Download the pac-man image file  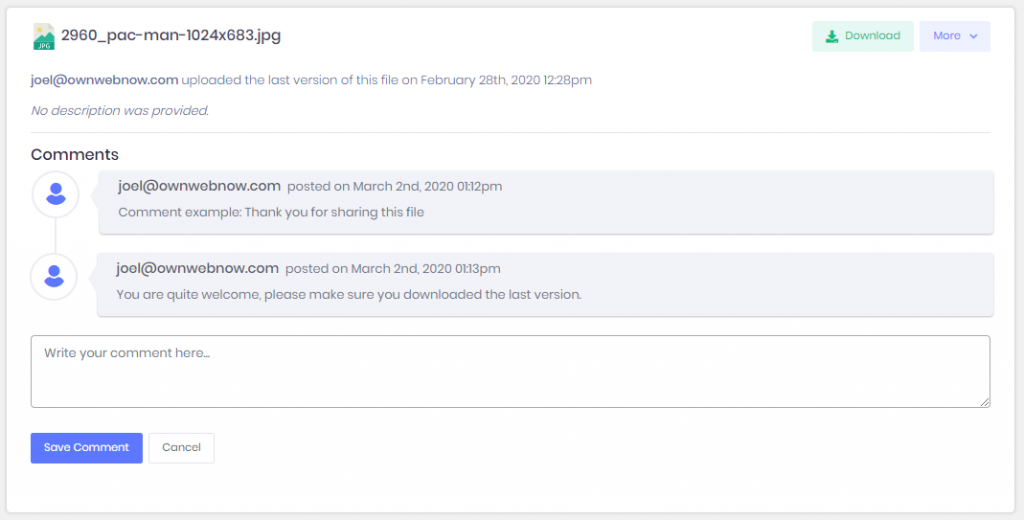coord(863,36)
